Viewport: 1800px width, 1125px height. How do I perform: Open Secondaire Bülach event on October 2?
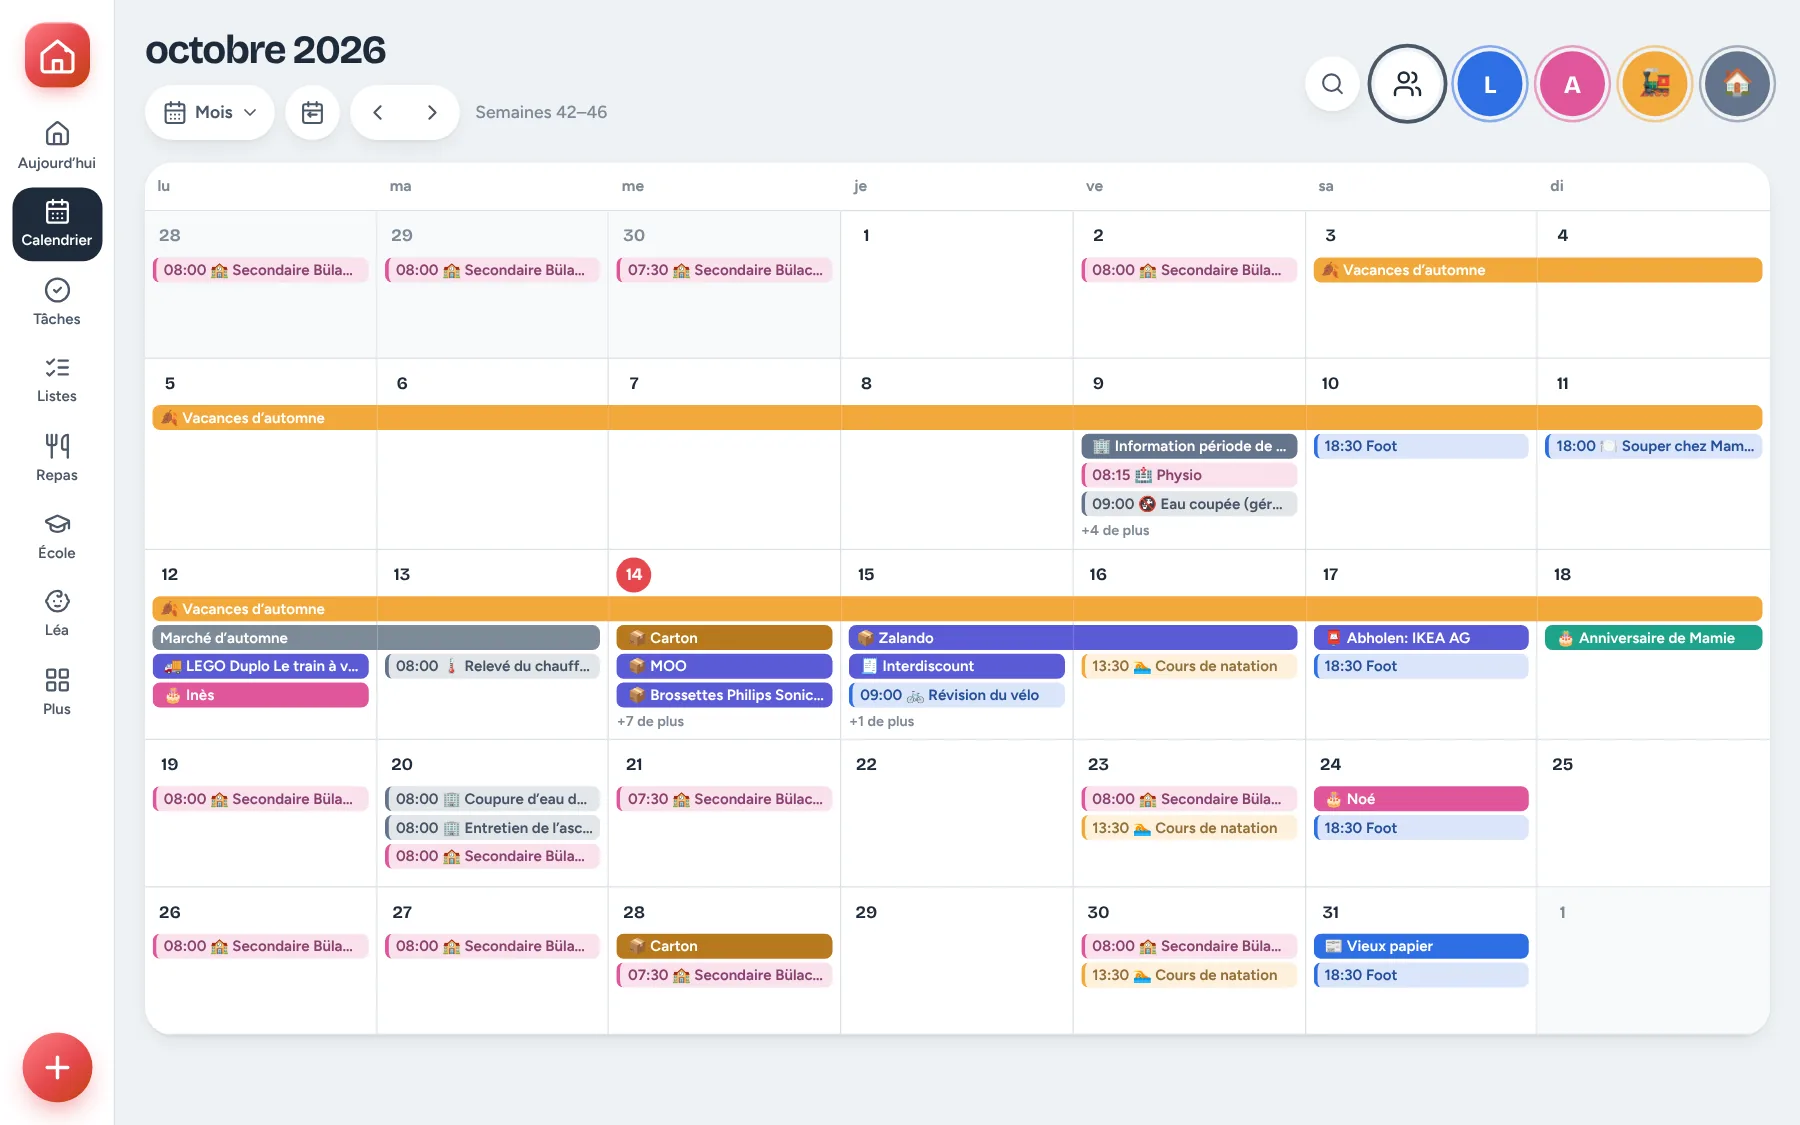click(x=1189, y=270)
